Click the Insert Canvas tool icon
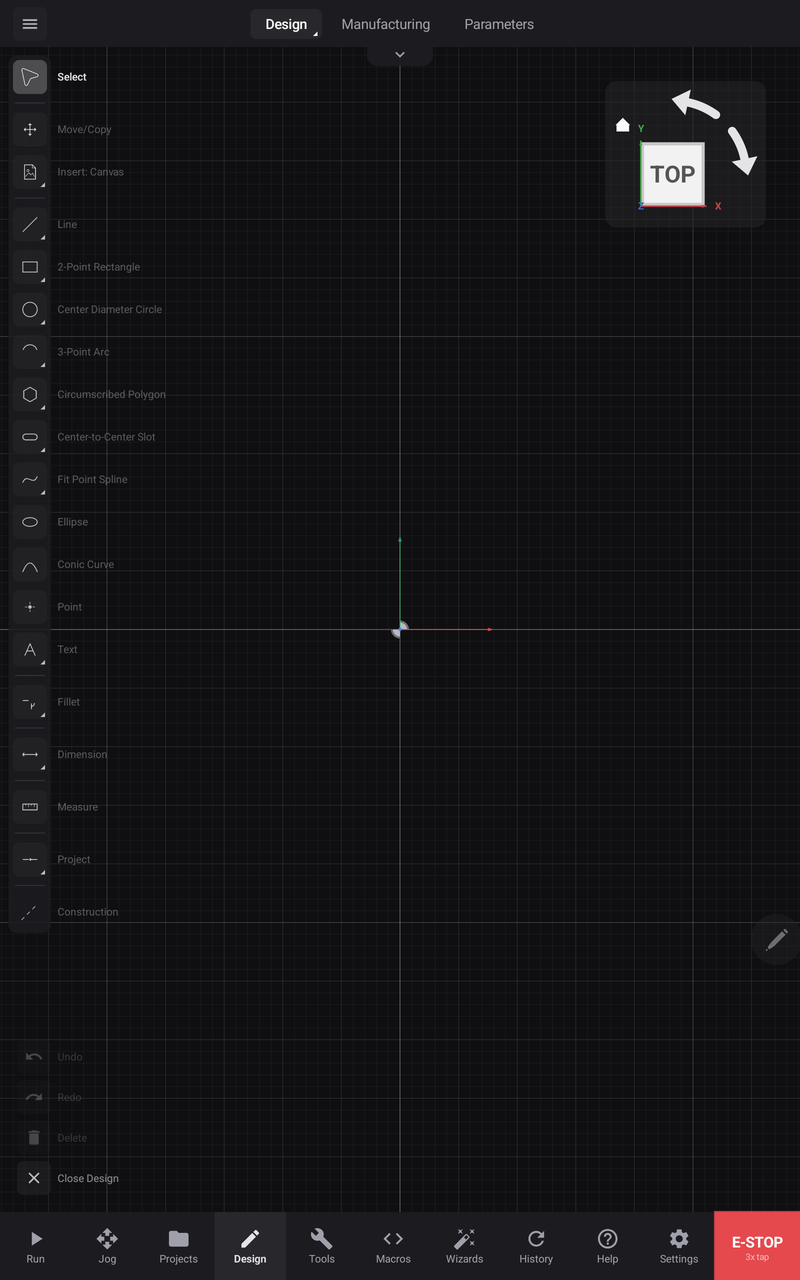 tap(30, 172)
